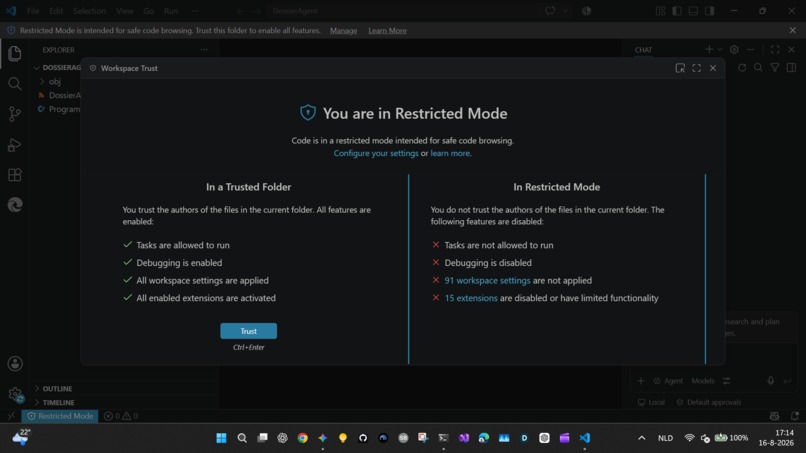Viewport: 806px width, 453px height.
Task: Open the Default approvals dropdown
Action: (709, 402)
